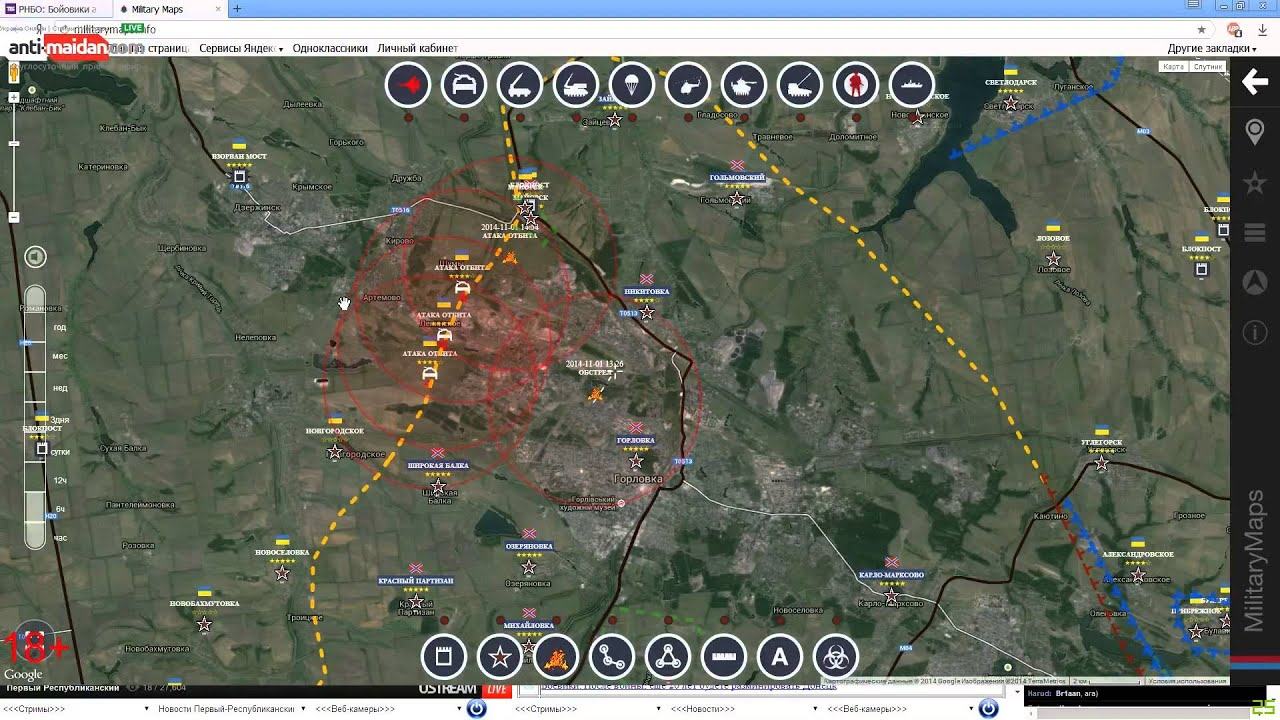Viewport: 1280px width, 720px height.
Task: Select the triangle polygon drawing tool
Action: pyautogui.click(x=668, y=657)
